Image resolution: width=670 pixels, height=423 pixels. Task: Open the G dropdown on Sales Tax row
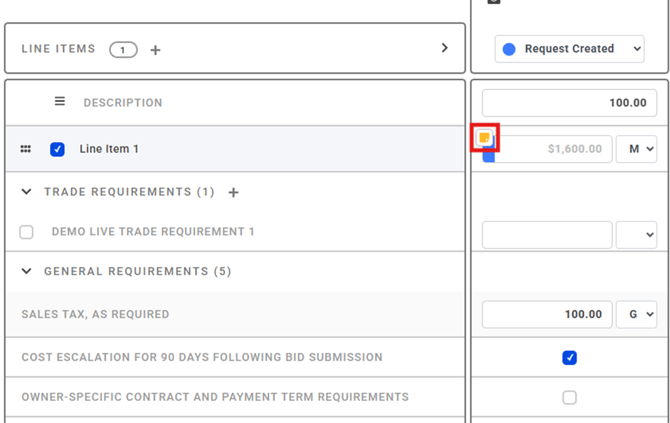coord(636,314)
